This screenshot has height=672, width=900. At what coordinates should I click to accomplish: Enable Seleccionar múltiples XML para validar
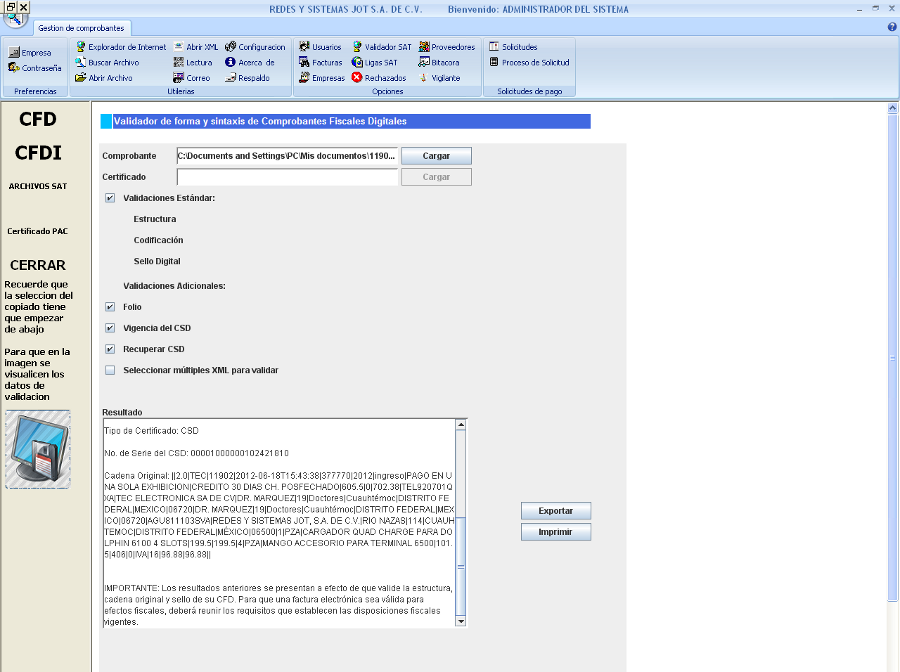(110, 370)
